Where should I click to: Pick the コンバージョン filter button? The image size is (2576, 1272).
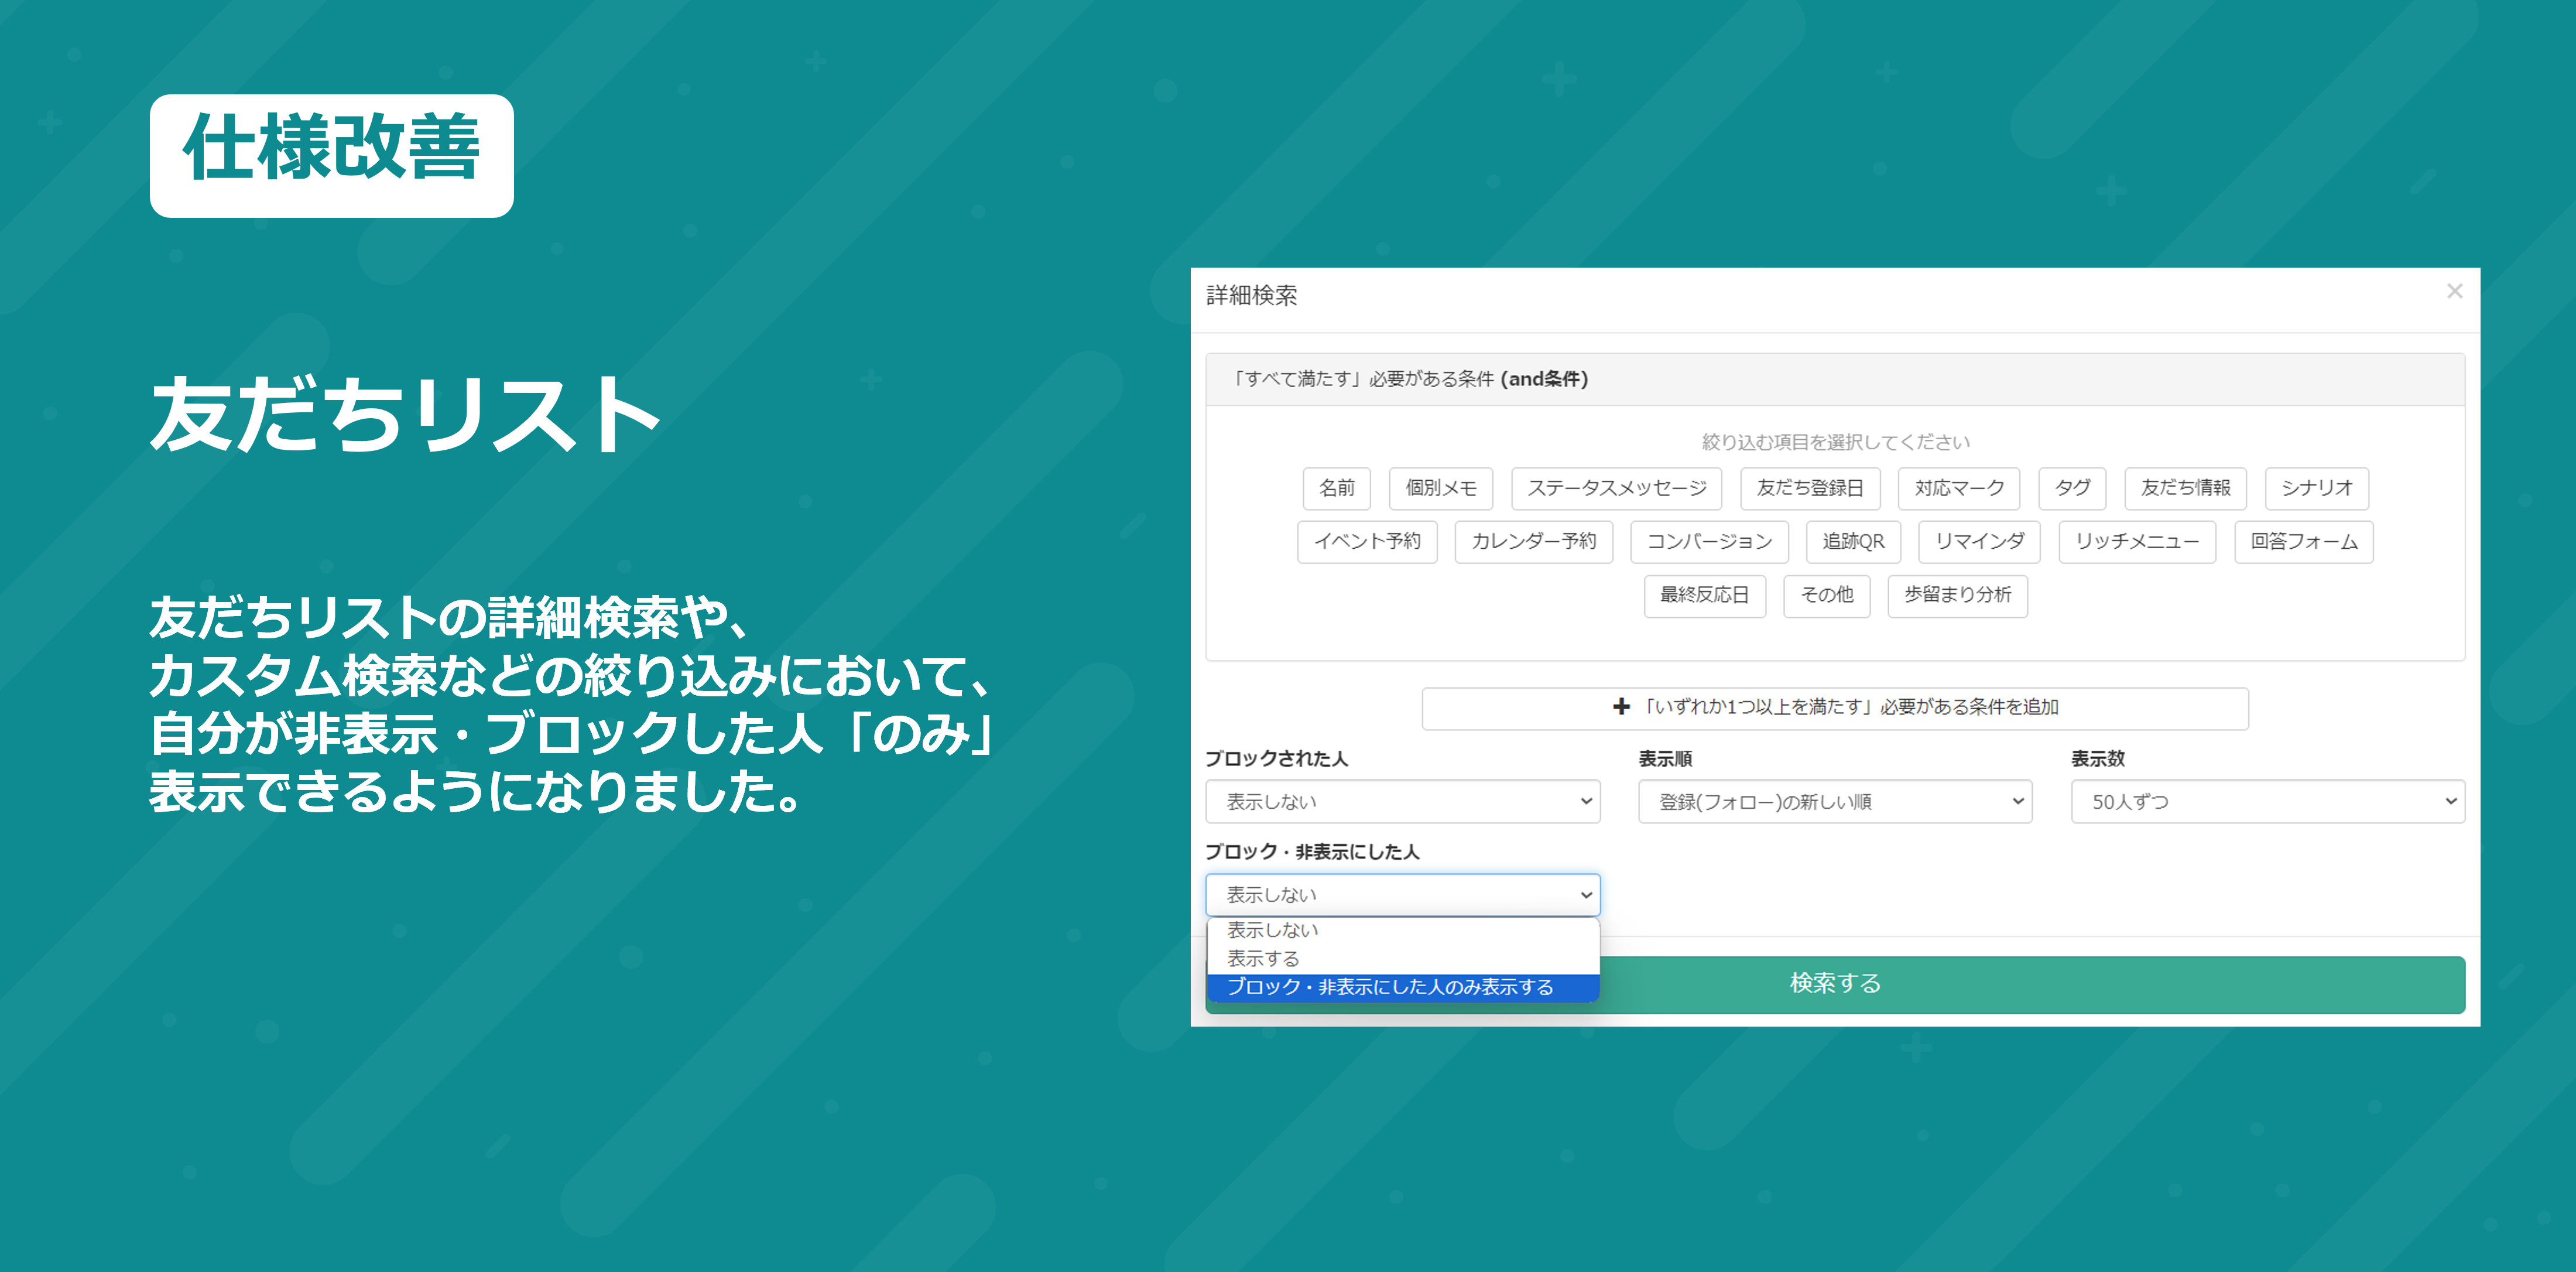pyautogui.click(x=1709, y=542)
